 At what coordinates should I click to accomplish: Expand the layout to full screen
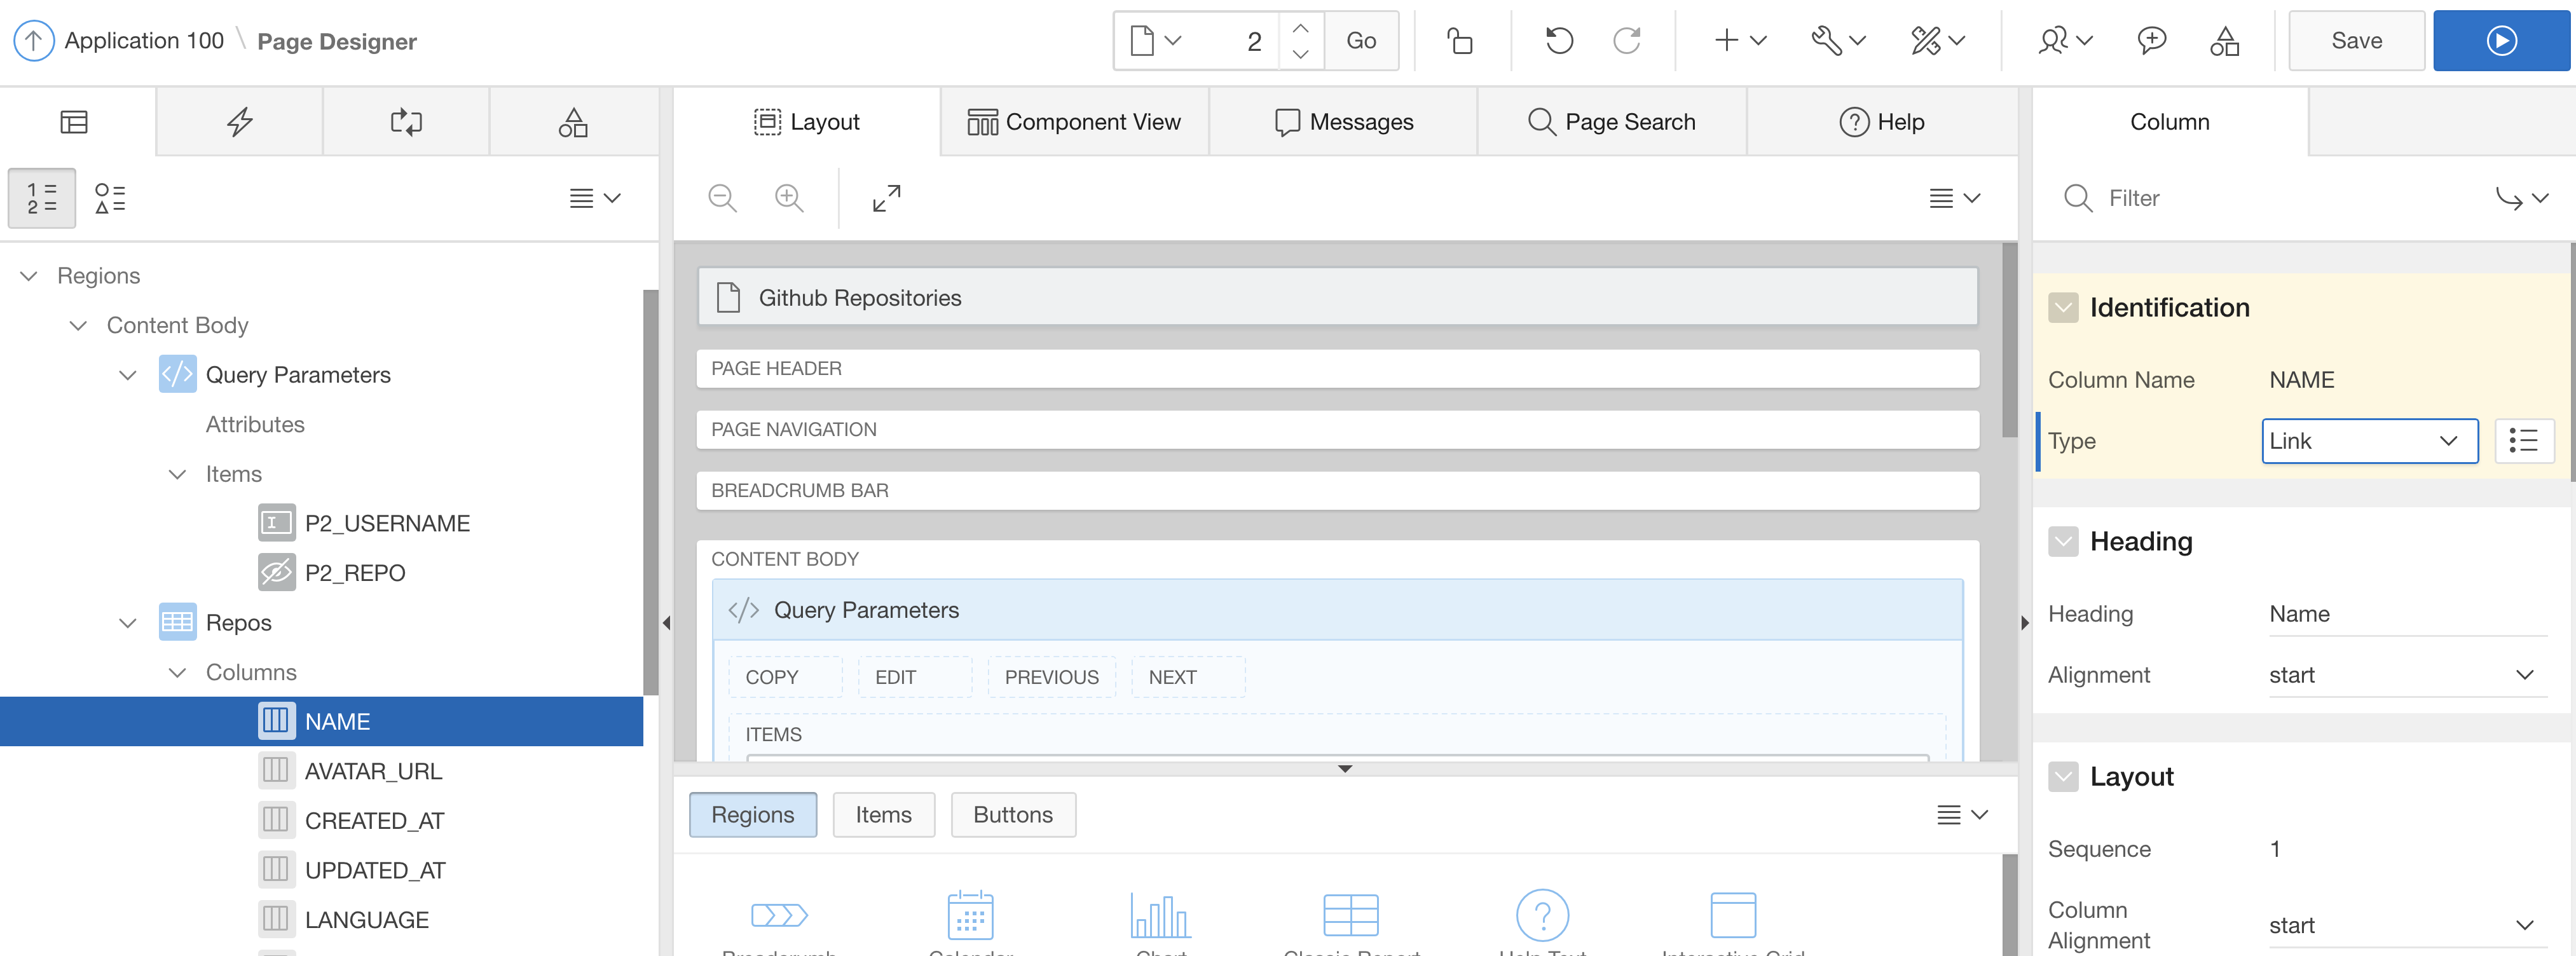(x=886, y=198)
